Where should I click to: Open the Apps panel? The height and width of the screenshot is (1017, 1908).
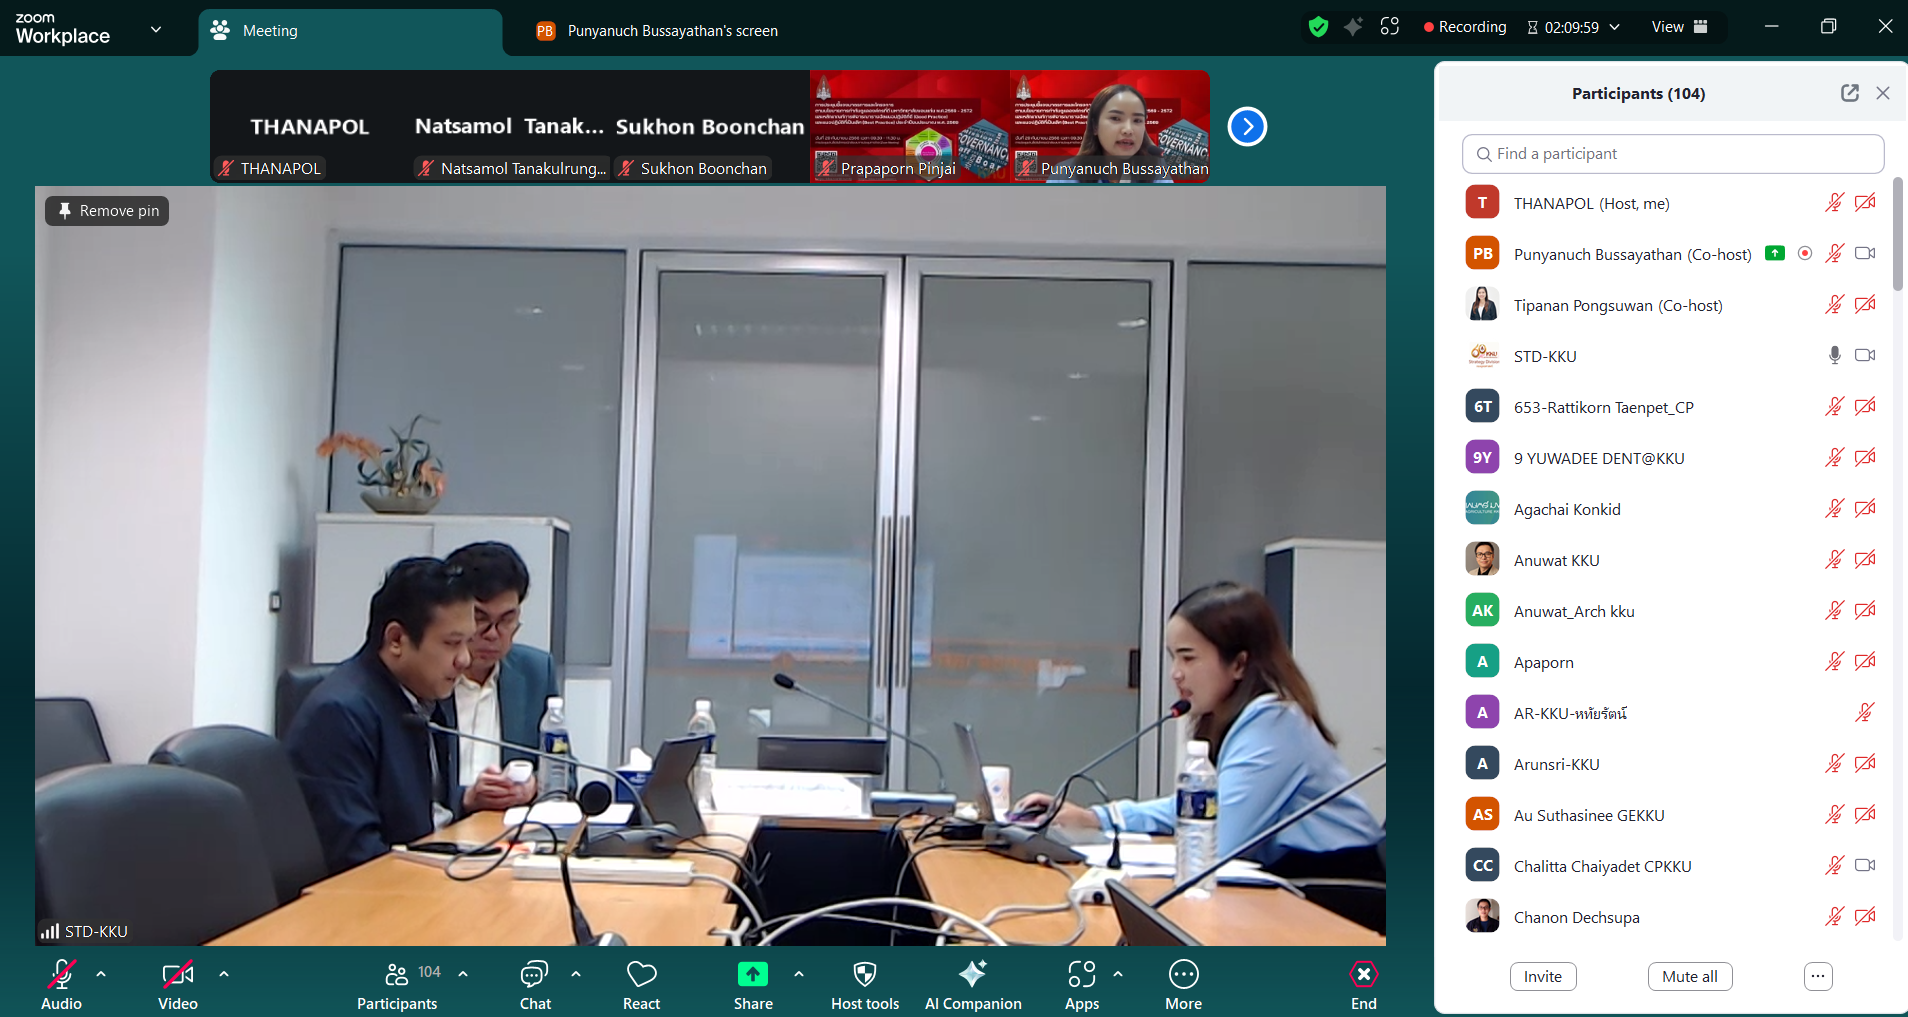pyautogui.click(x=1081, y=985)
